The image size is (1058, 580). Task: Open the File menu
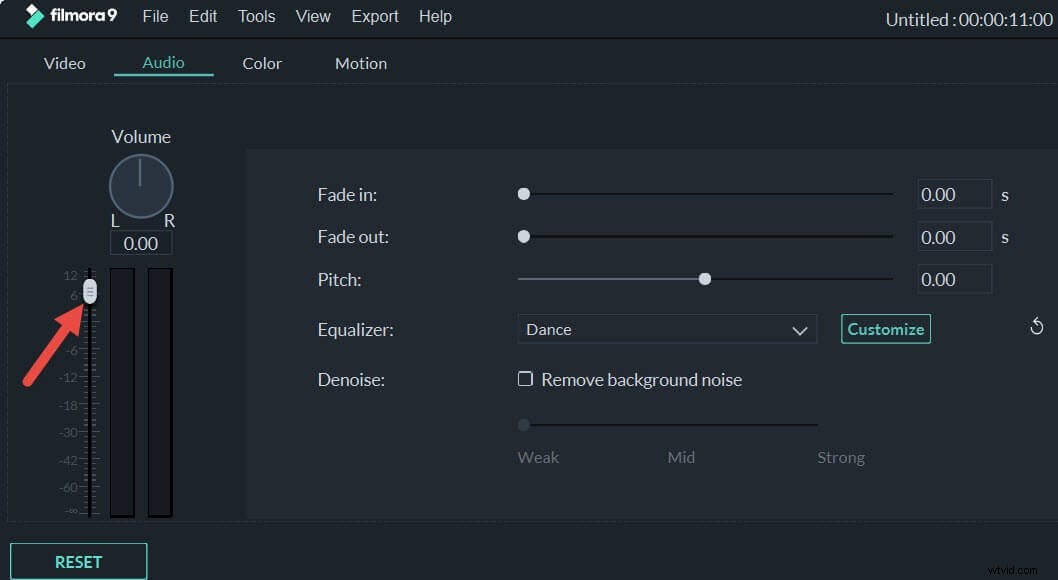pyautogui.click(x=155, y=16)
